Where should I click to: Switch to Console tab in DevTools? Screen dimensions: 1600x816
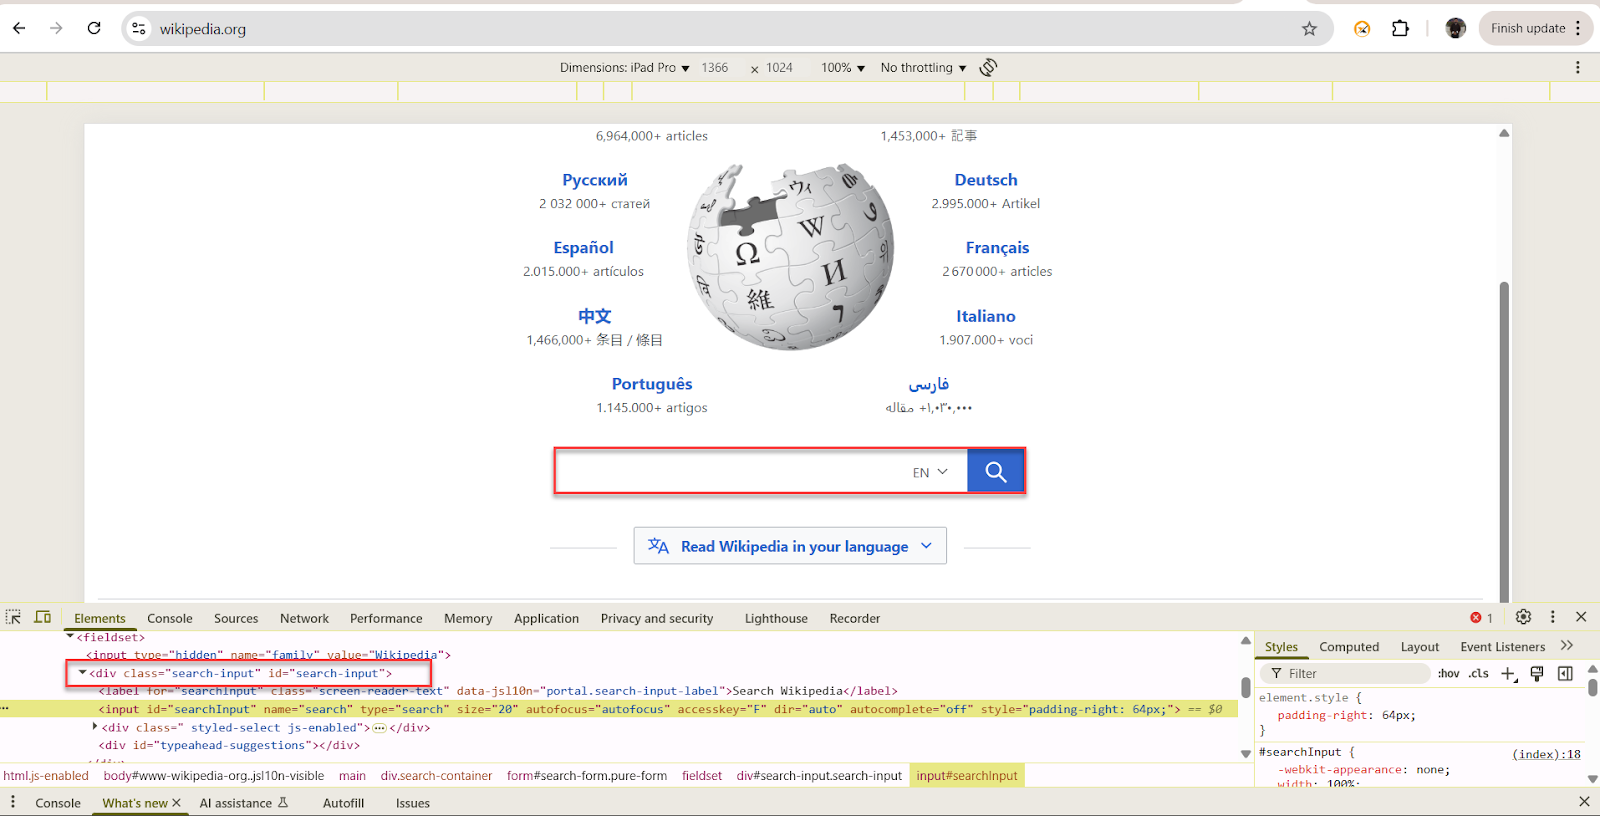[x=170, y=618]
